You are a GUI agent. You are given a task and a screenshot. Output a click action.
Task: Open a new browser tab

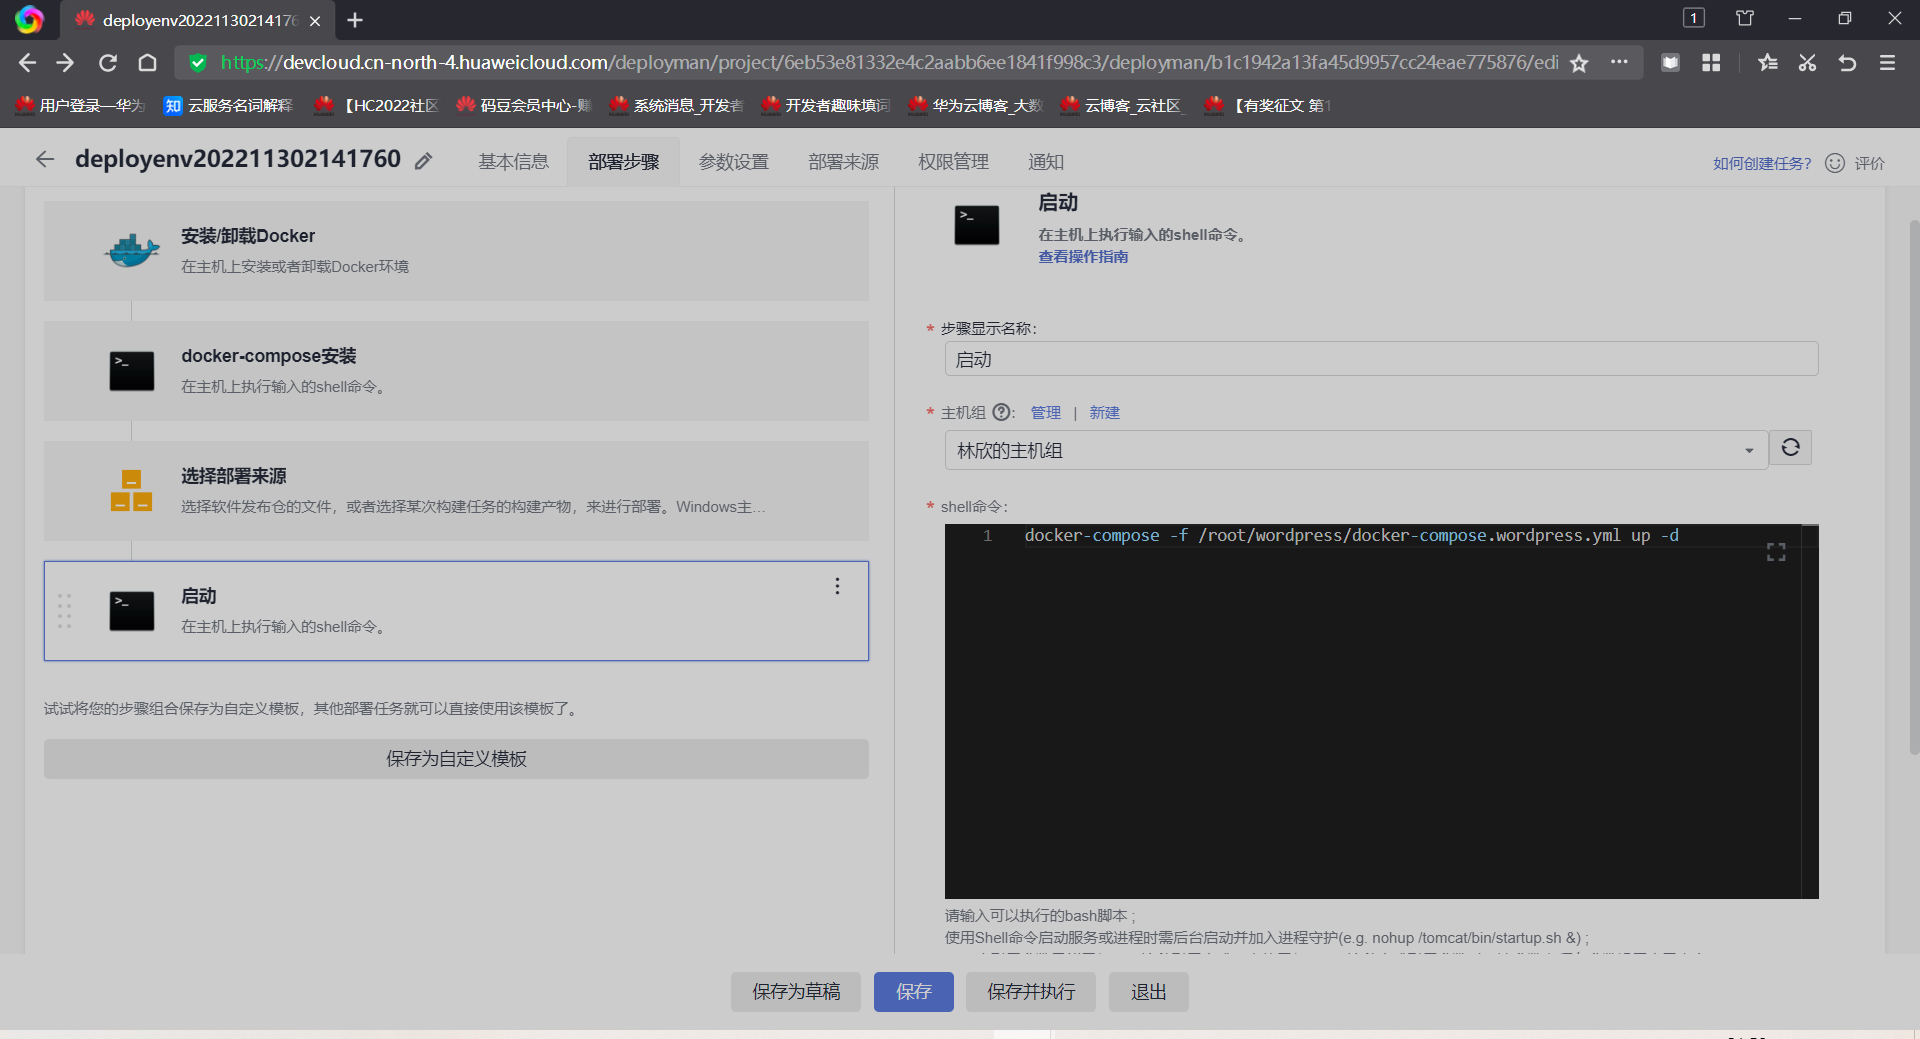coord(355,20)
